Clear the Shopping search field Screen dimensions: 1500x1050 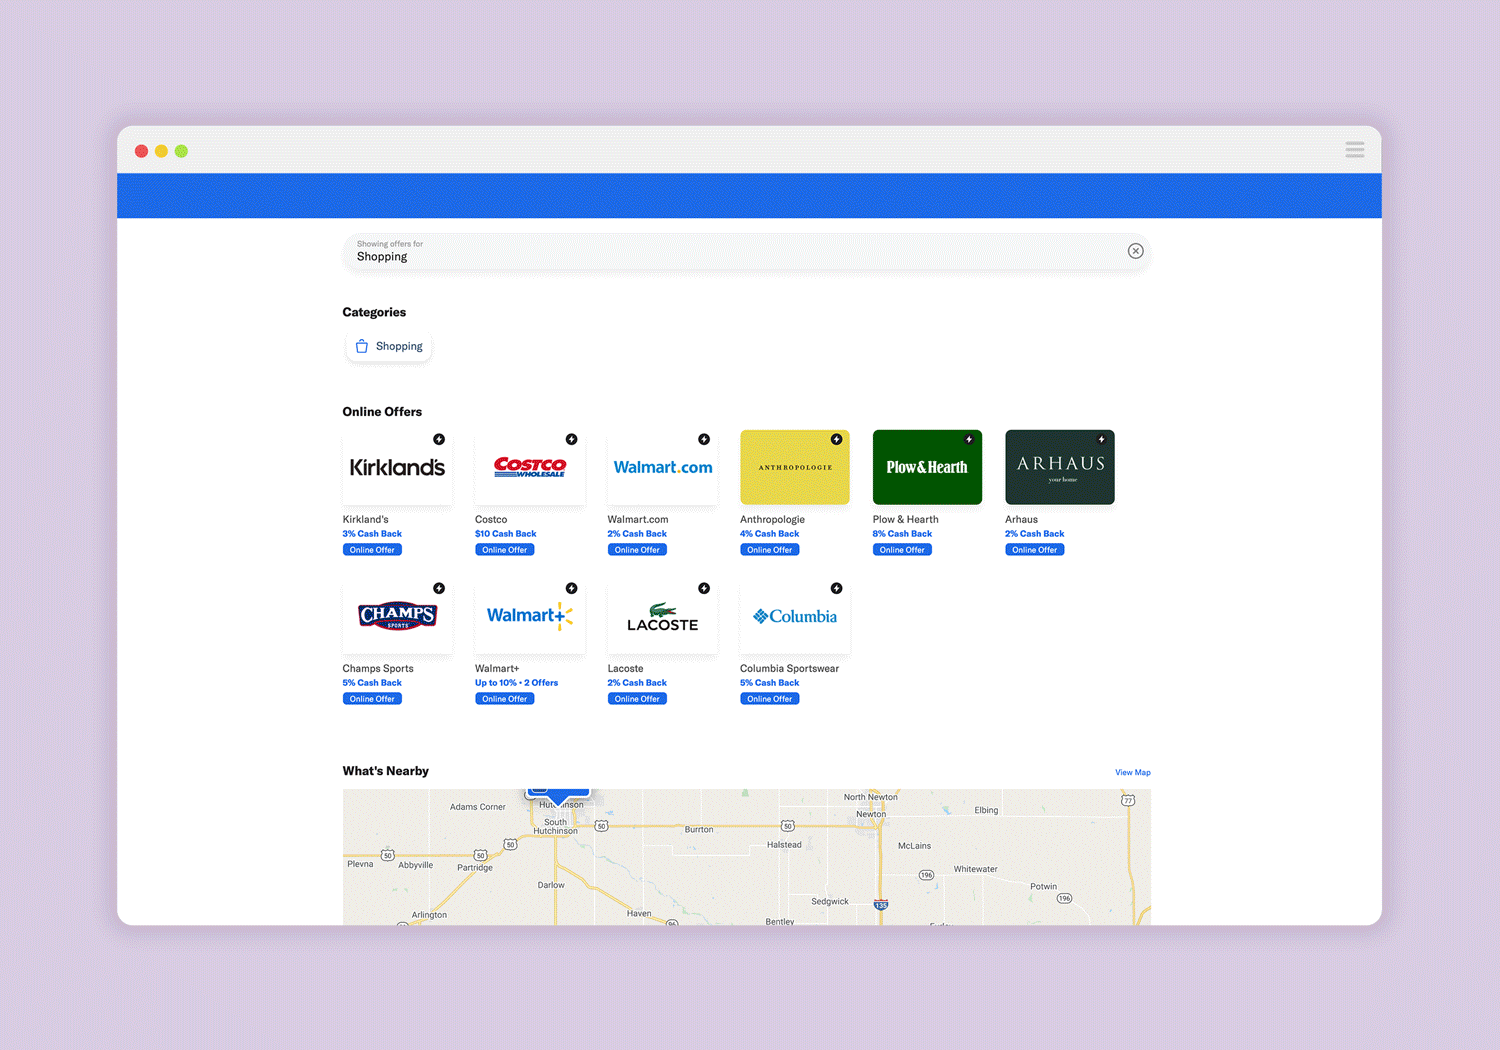(1135, 251)
